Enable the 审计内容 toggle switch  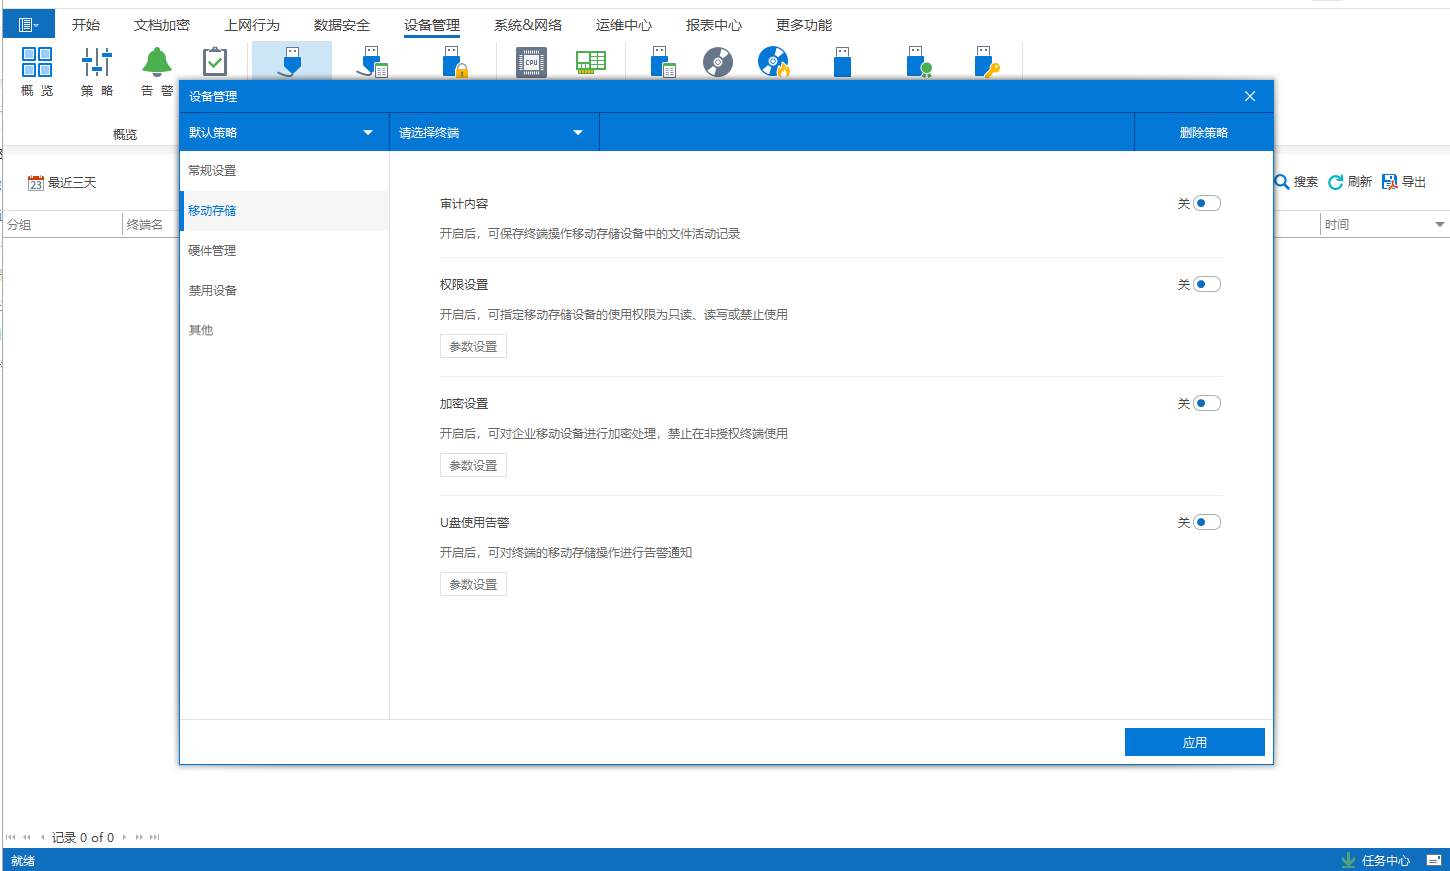(x=1206, y=204)
